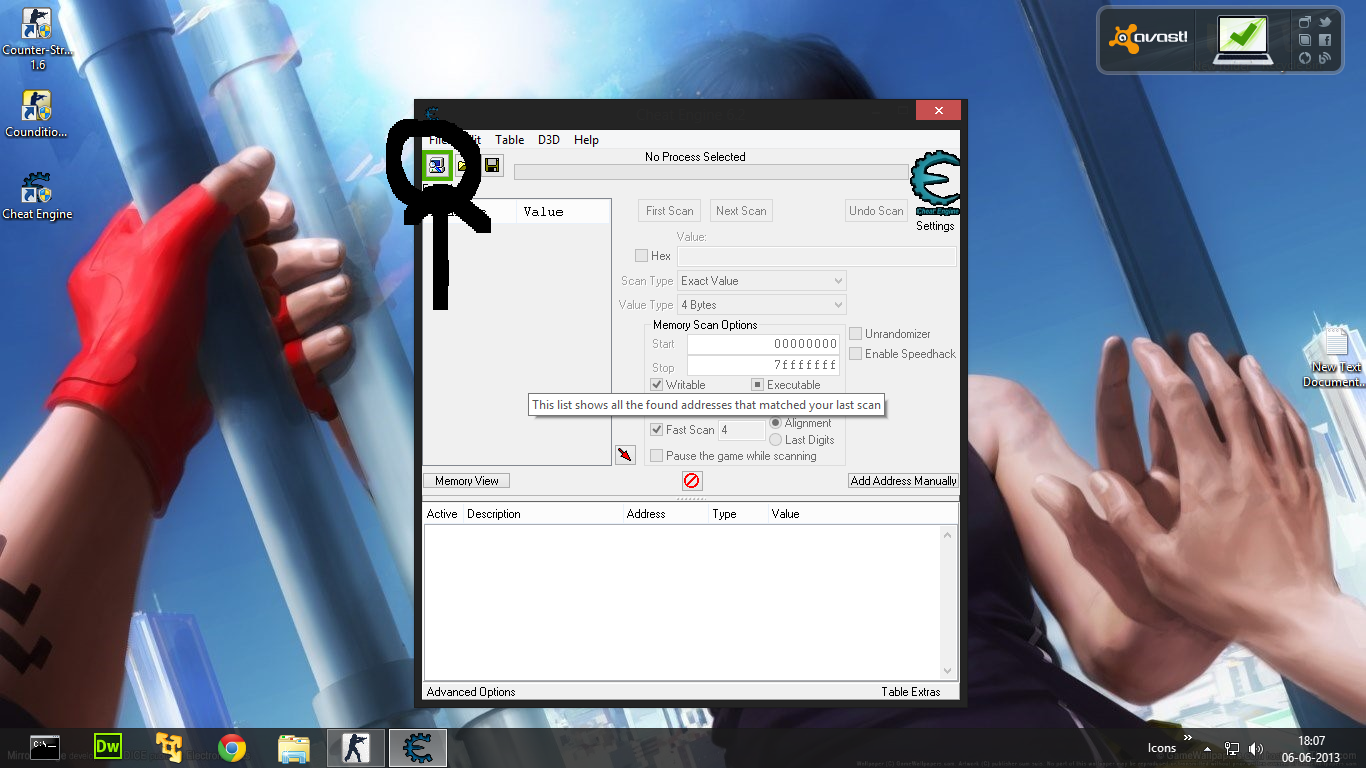Select the Alignment radio button
This screenshot has height=768, width=1366.
click(x=776, y=423)
